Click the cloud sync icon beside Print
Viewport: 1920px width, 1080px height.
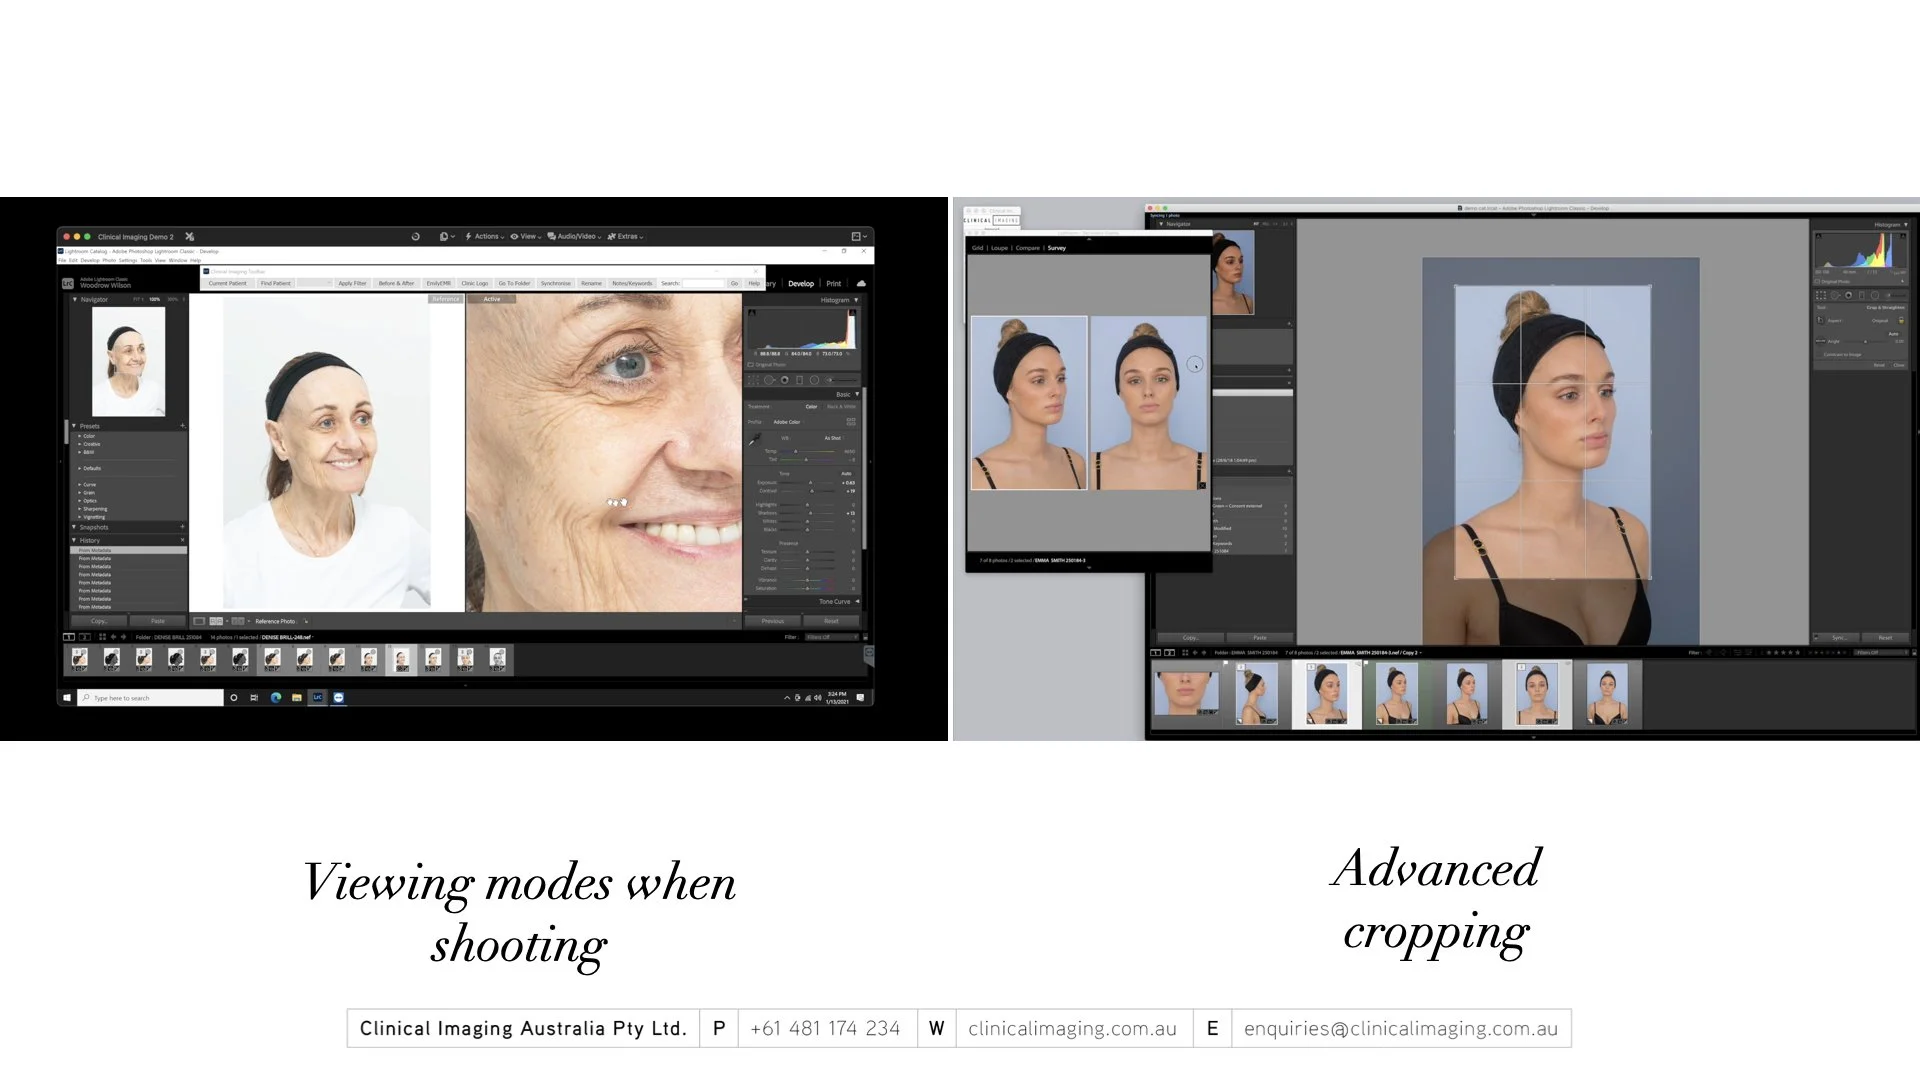click(861, 284)
